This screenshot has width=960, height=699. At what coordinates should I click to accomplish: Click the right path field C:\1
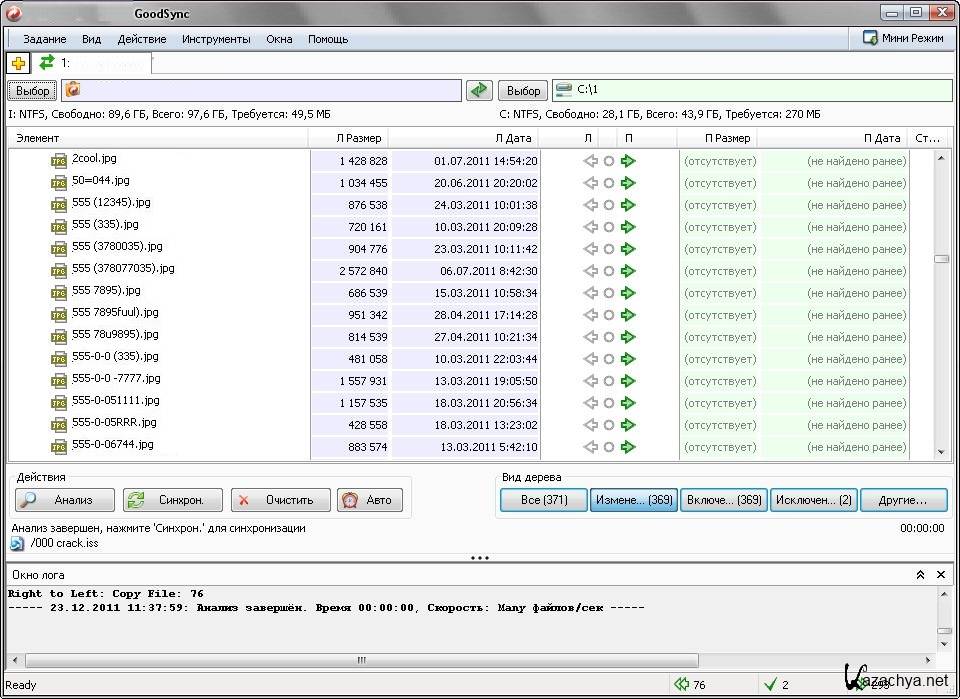[750, 90]
